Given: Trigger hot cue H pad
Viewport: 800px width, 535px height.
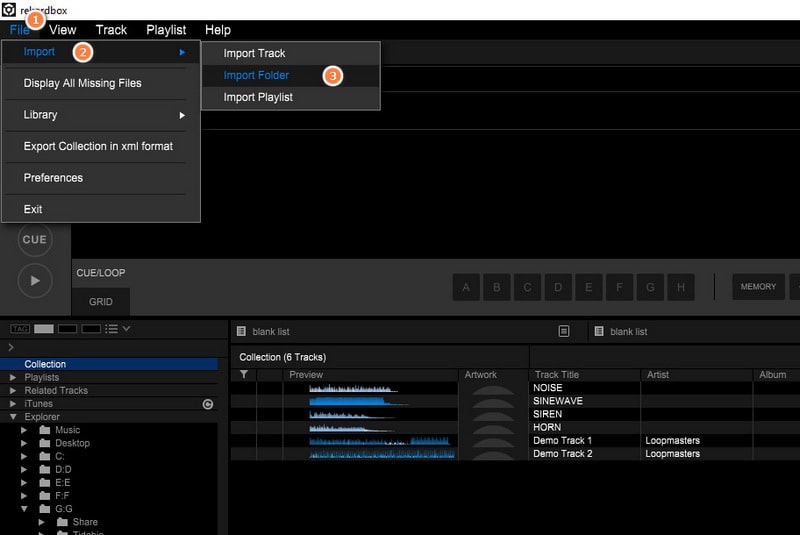Looking at the screenshot, I should 681,287.
